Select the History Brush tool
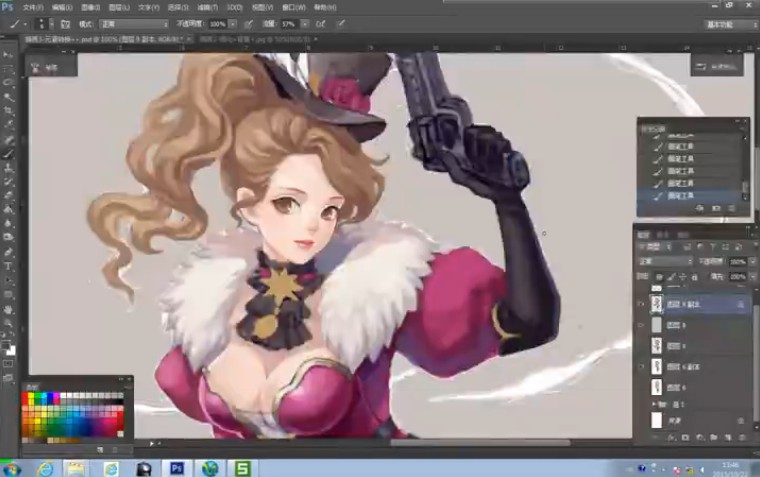 (x=8, y=182)
